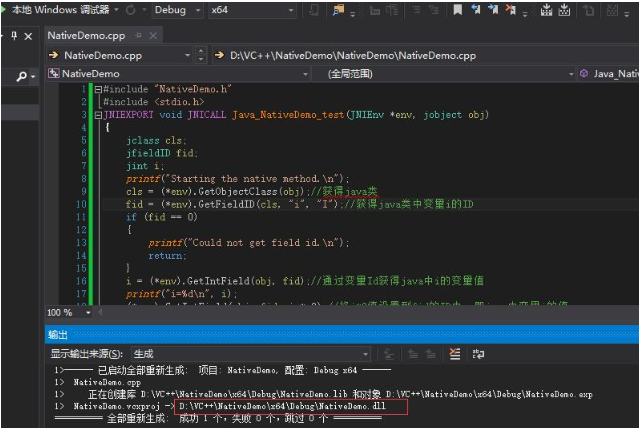Open the Java_Native member dropdown
This screenshot has width=639, height=428.
point(609,74)
